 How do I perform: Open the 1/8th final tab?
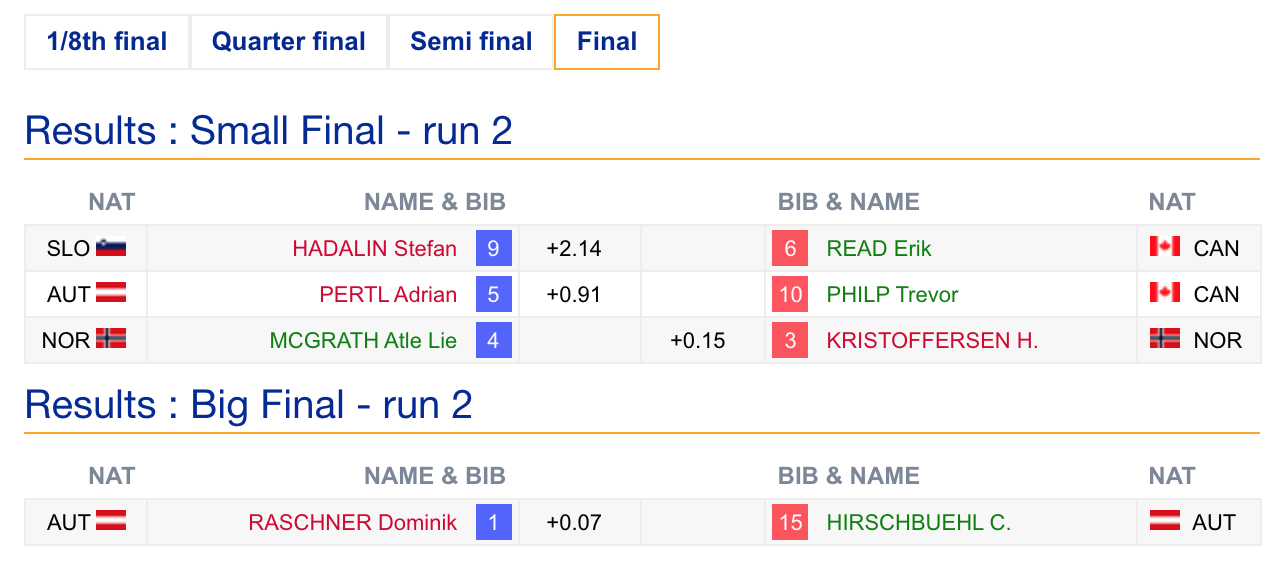[x=107, y=42]
